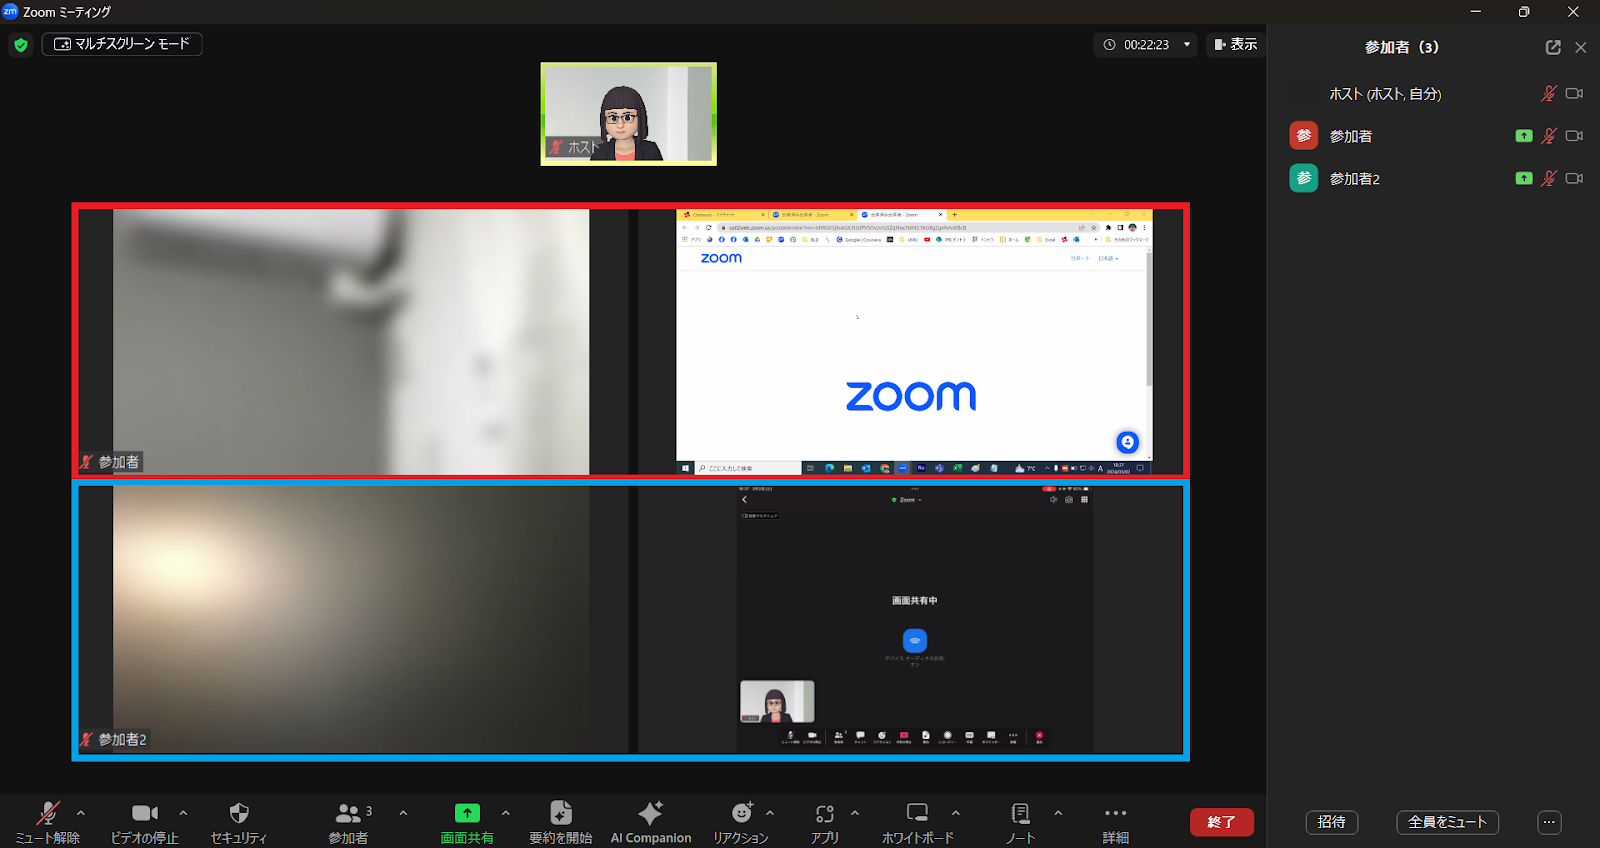
Task: Click 全員をミュート to mute all
Action: 1447,822
